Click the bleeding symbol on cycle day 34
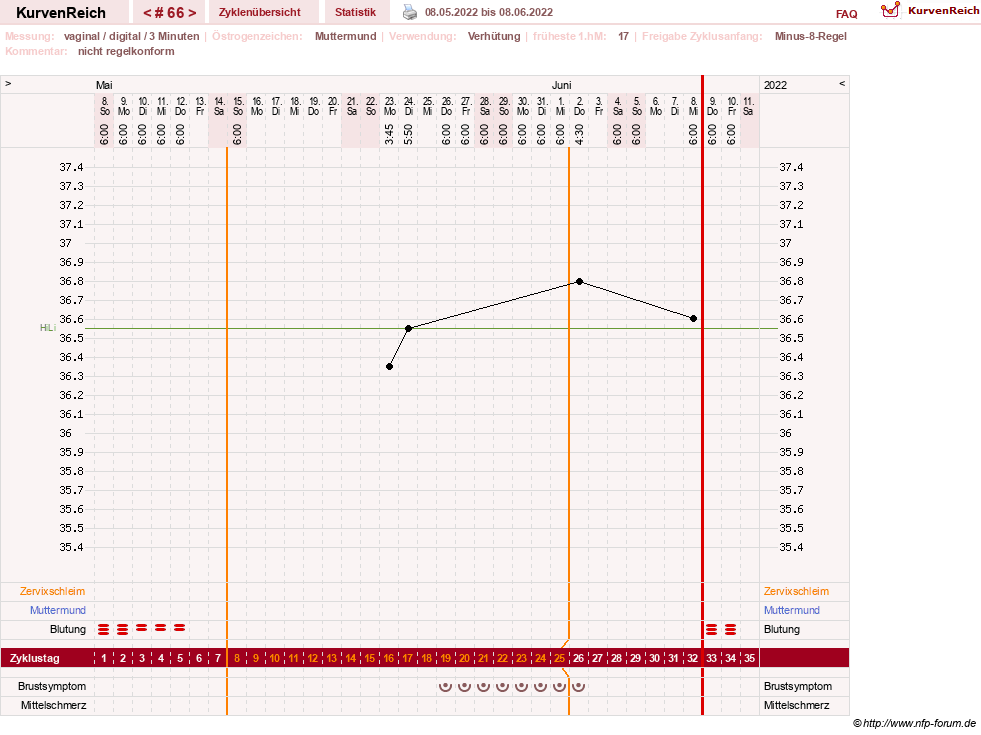 pyautogui.click(x=730, y=629)
